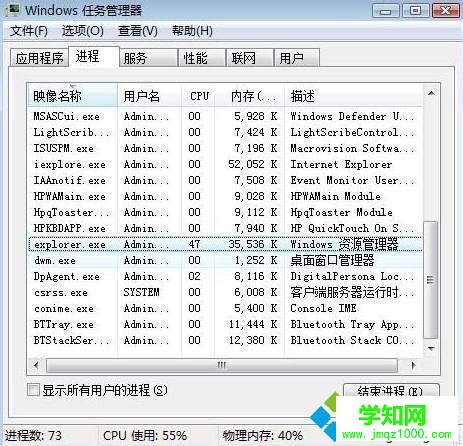
Task: Select the HPWAMain.exe process
Action: 225,196
